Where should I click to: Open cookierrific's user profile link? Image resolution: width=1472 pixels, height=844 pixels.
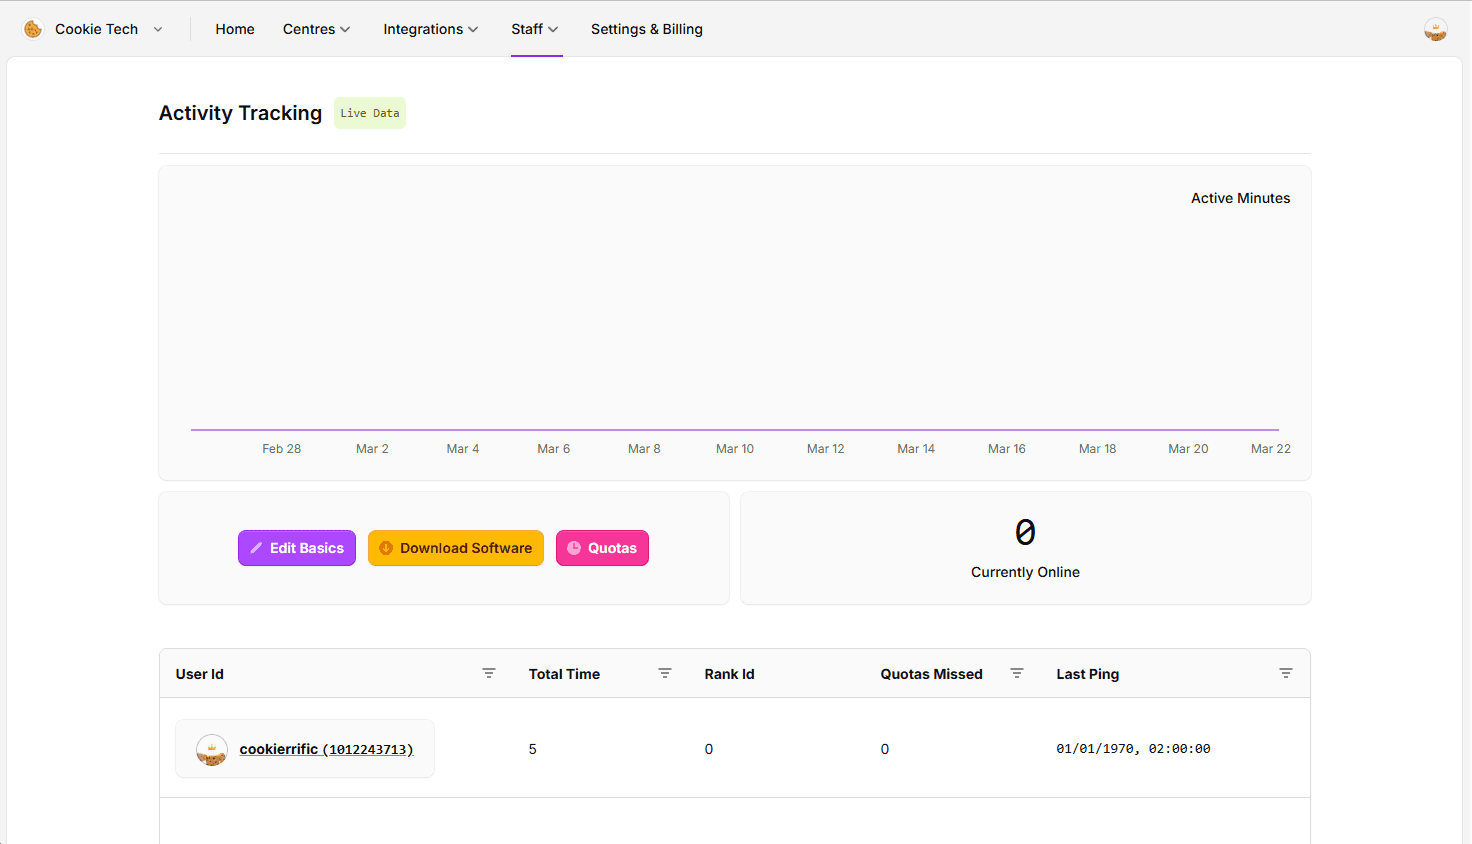326,748
